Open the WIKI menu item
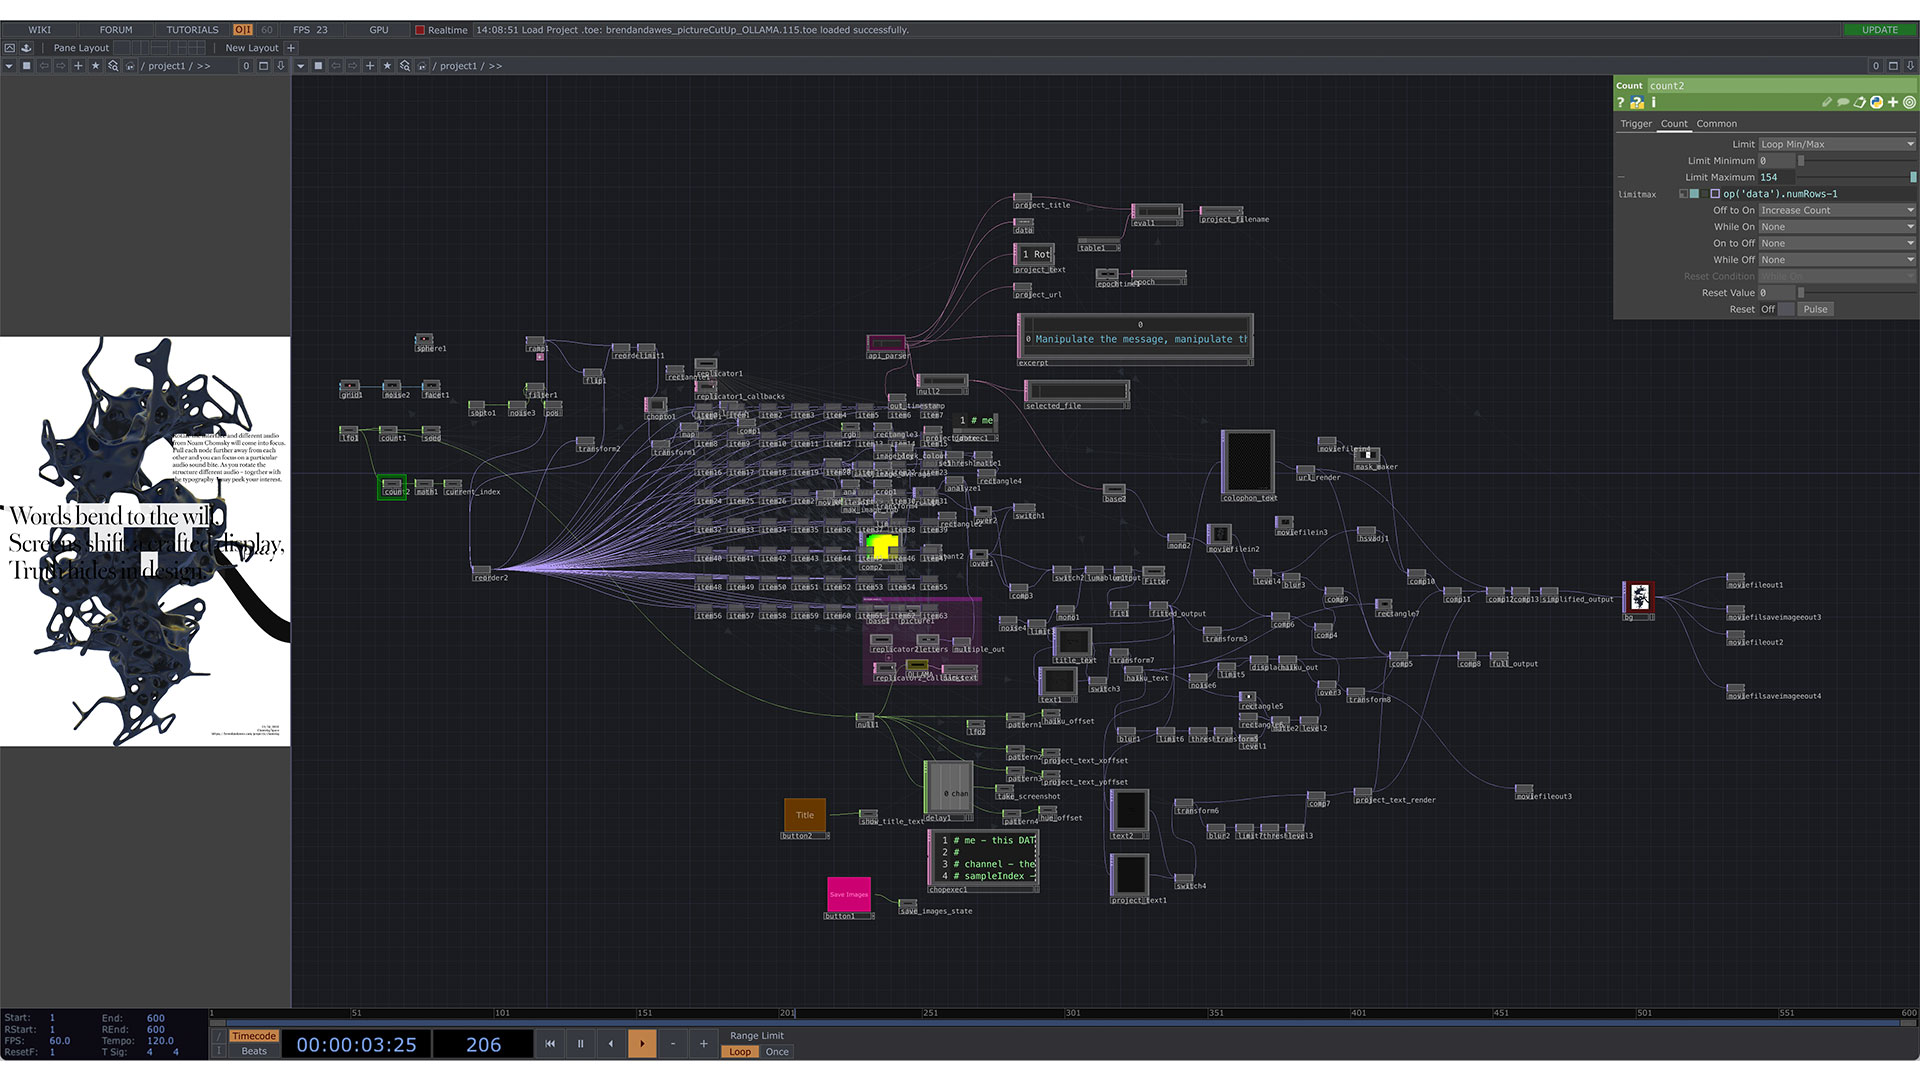1920x1080 pixels. click(x=40, y=30)
